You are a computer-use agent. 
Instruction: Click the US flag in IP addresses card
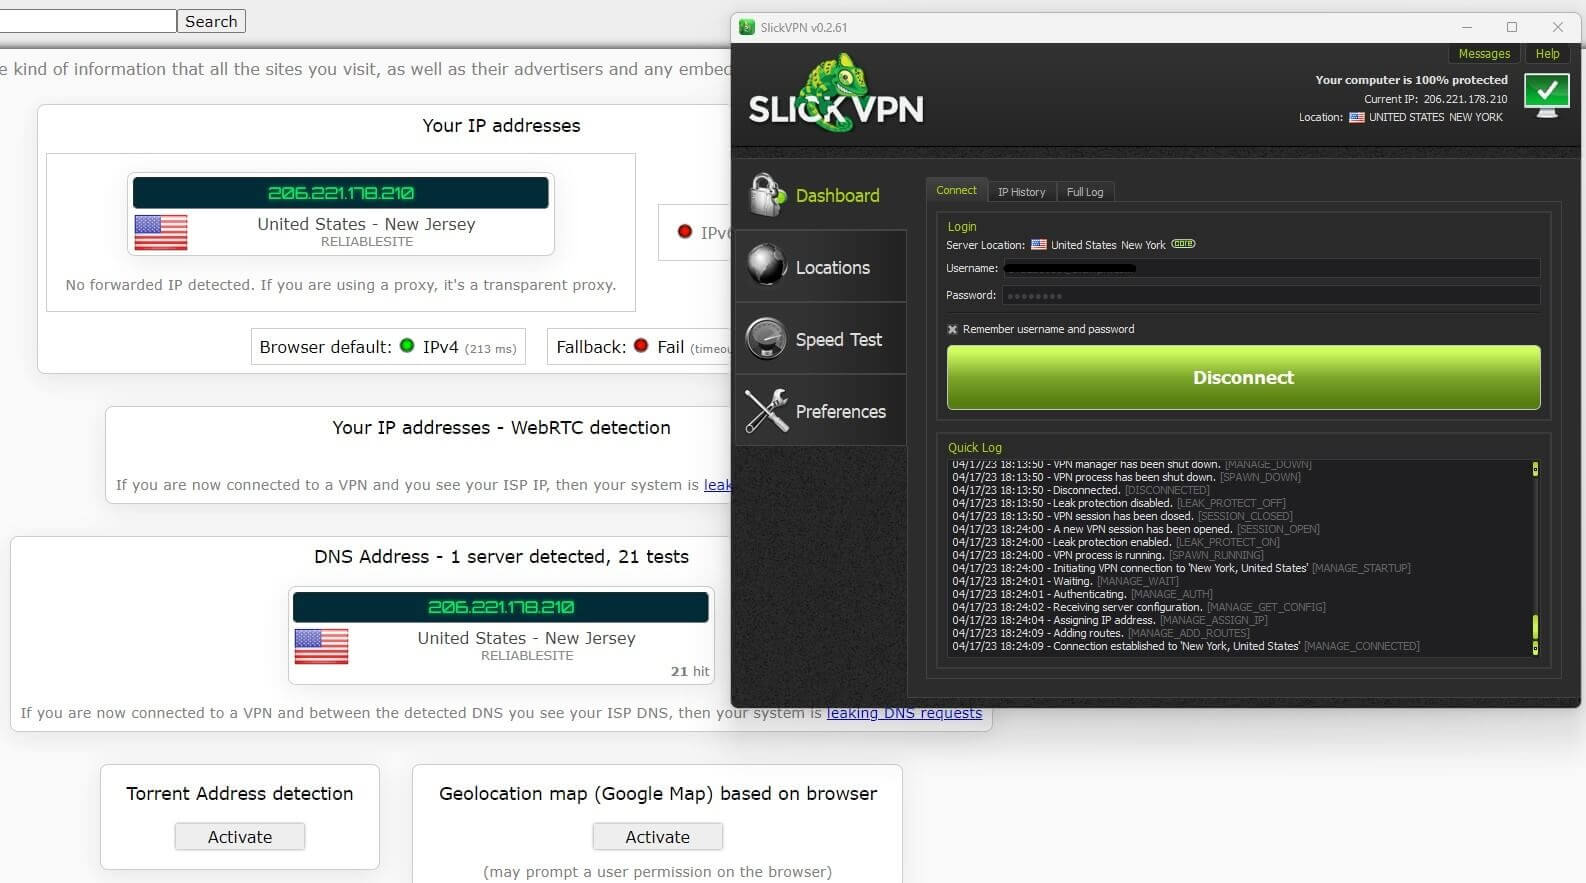point(161,232)
